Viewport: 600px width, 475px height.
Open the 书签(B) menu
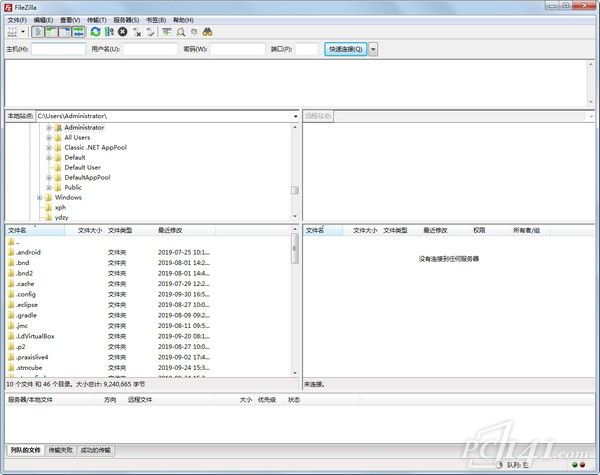(x=156, y=20)
